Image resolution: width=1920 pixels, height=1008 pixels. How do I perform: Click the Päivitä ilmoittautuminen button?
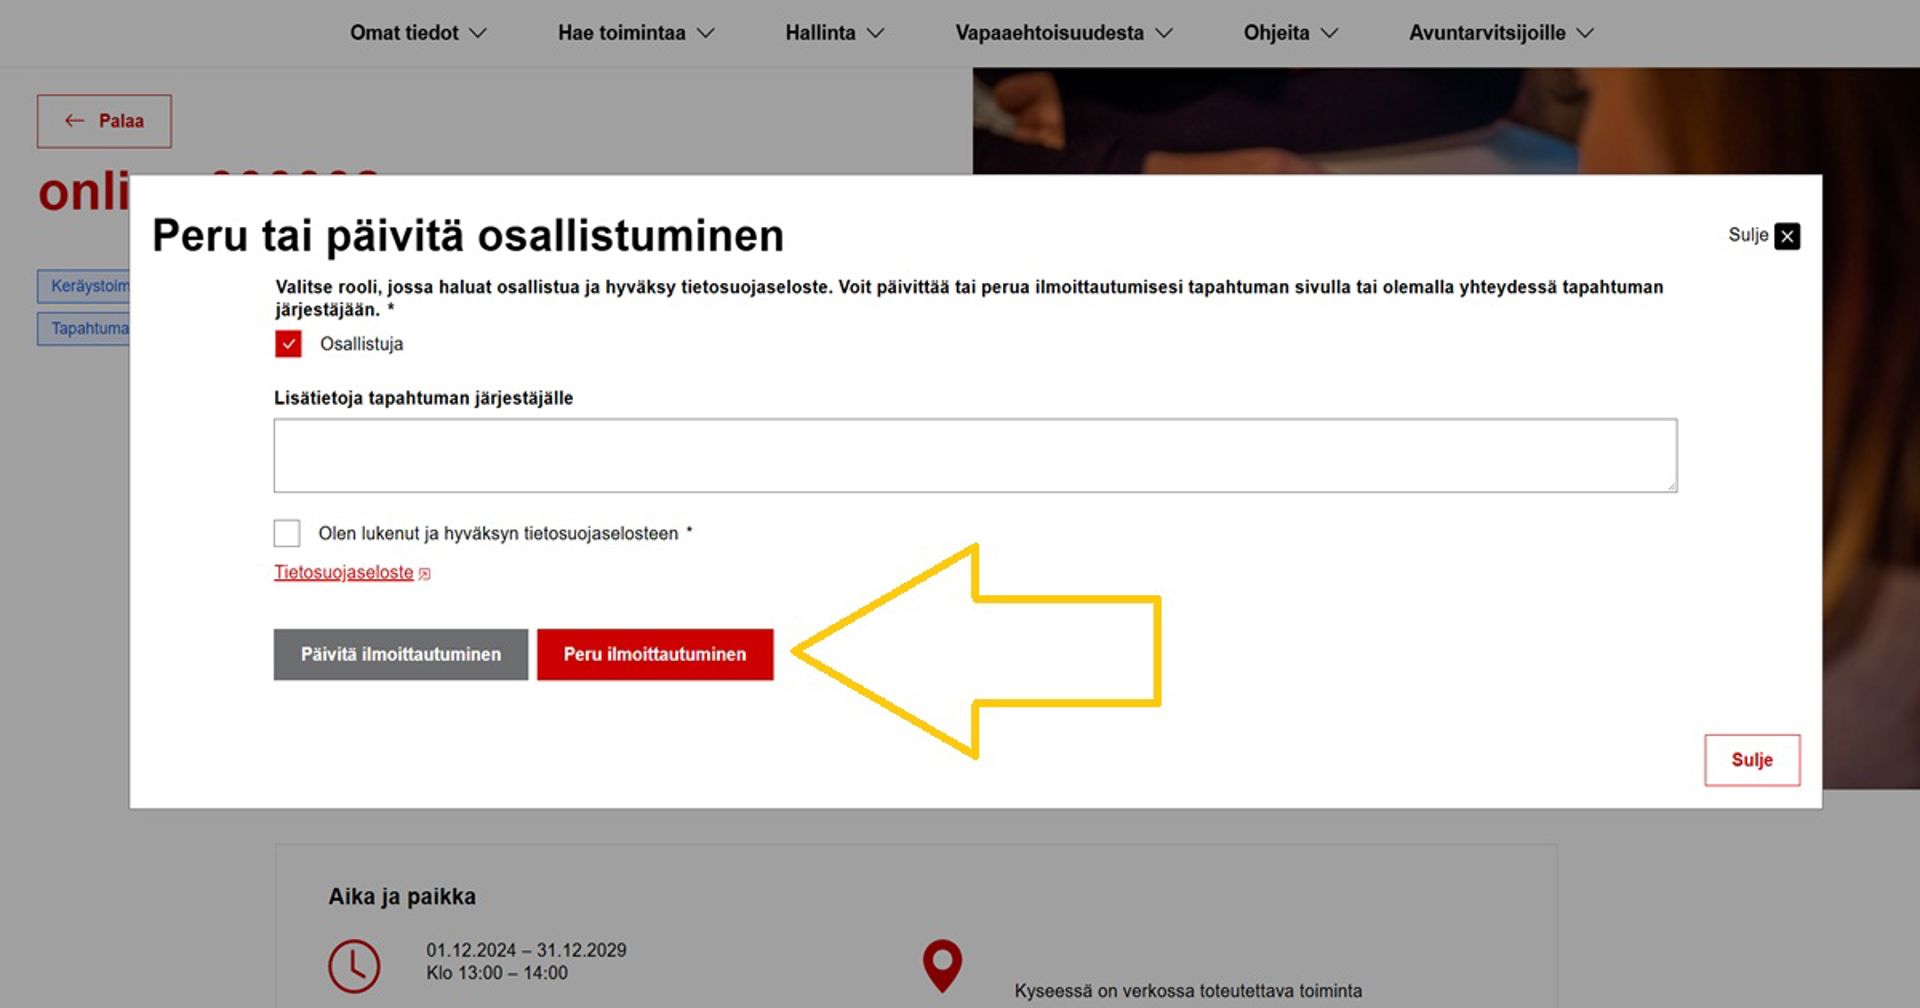[x=401, y=654]
